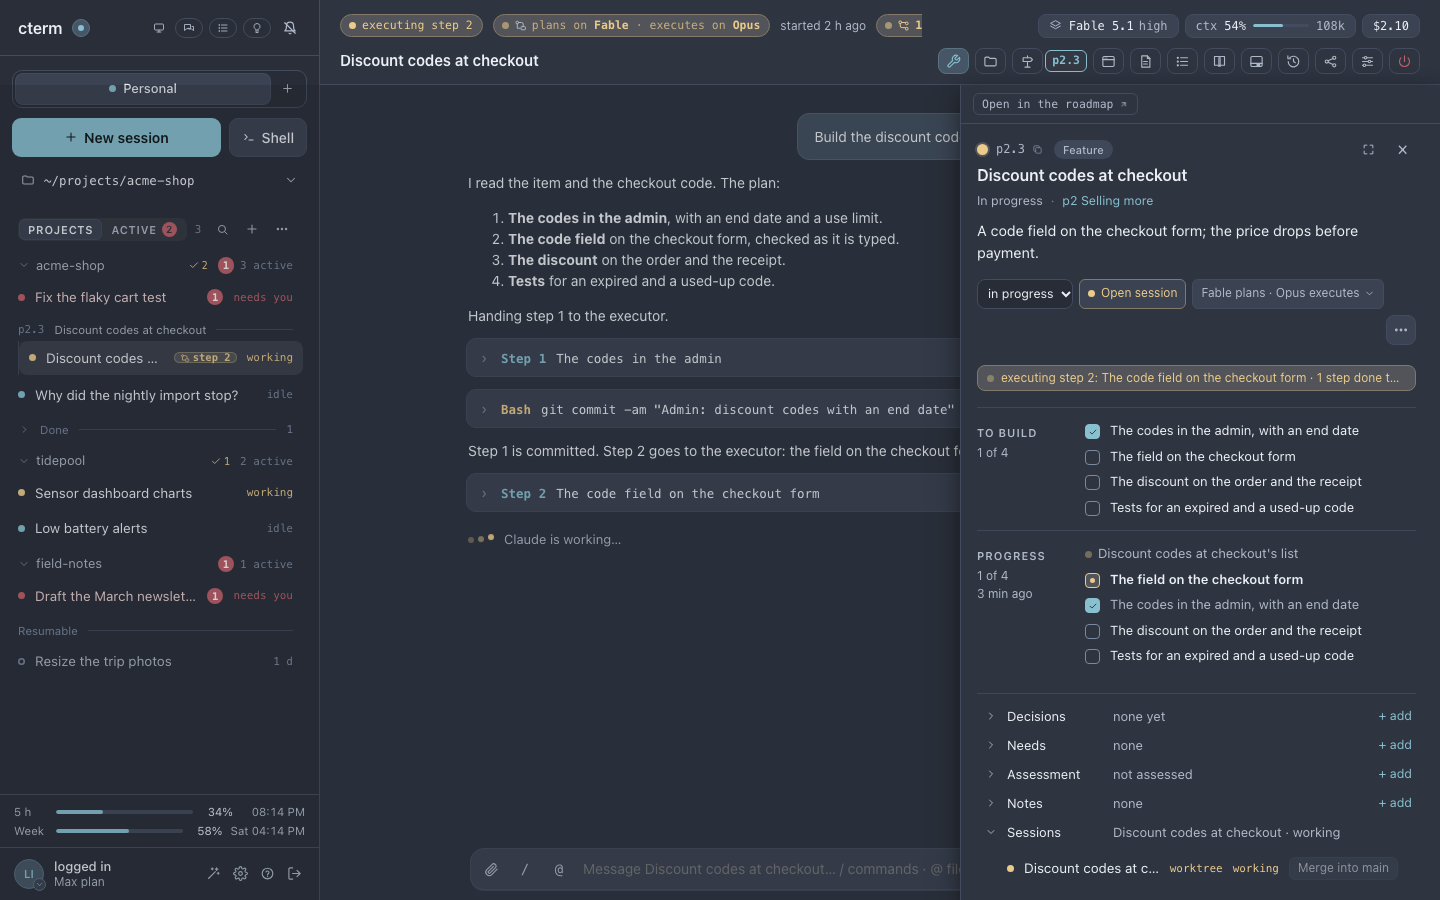The image size is (1440, 900).
Task: Open the 'Open in the roadmap' link
Action: tap(1054, 104)
